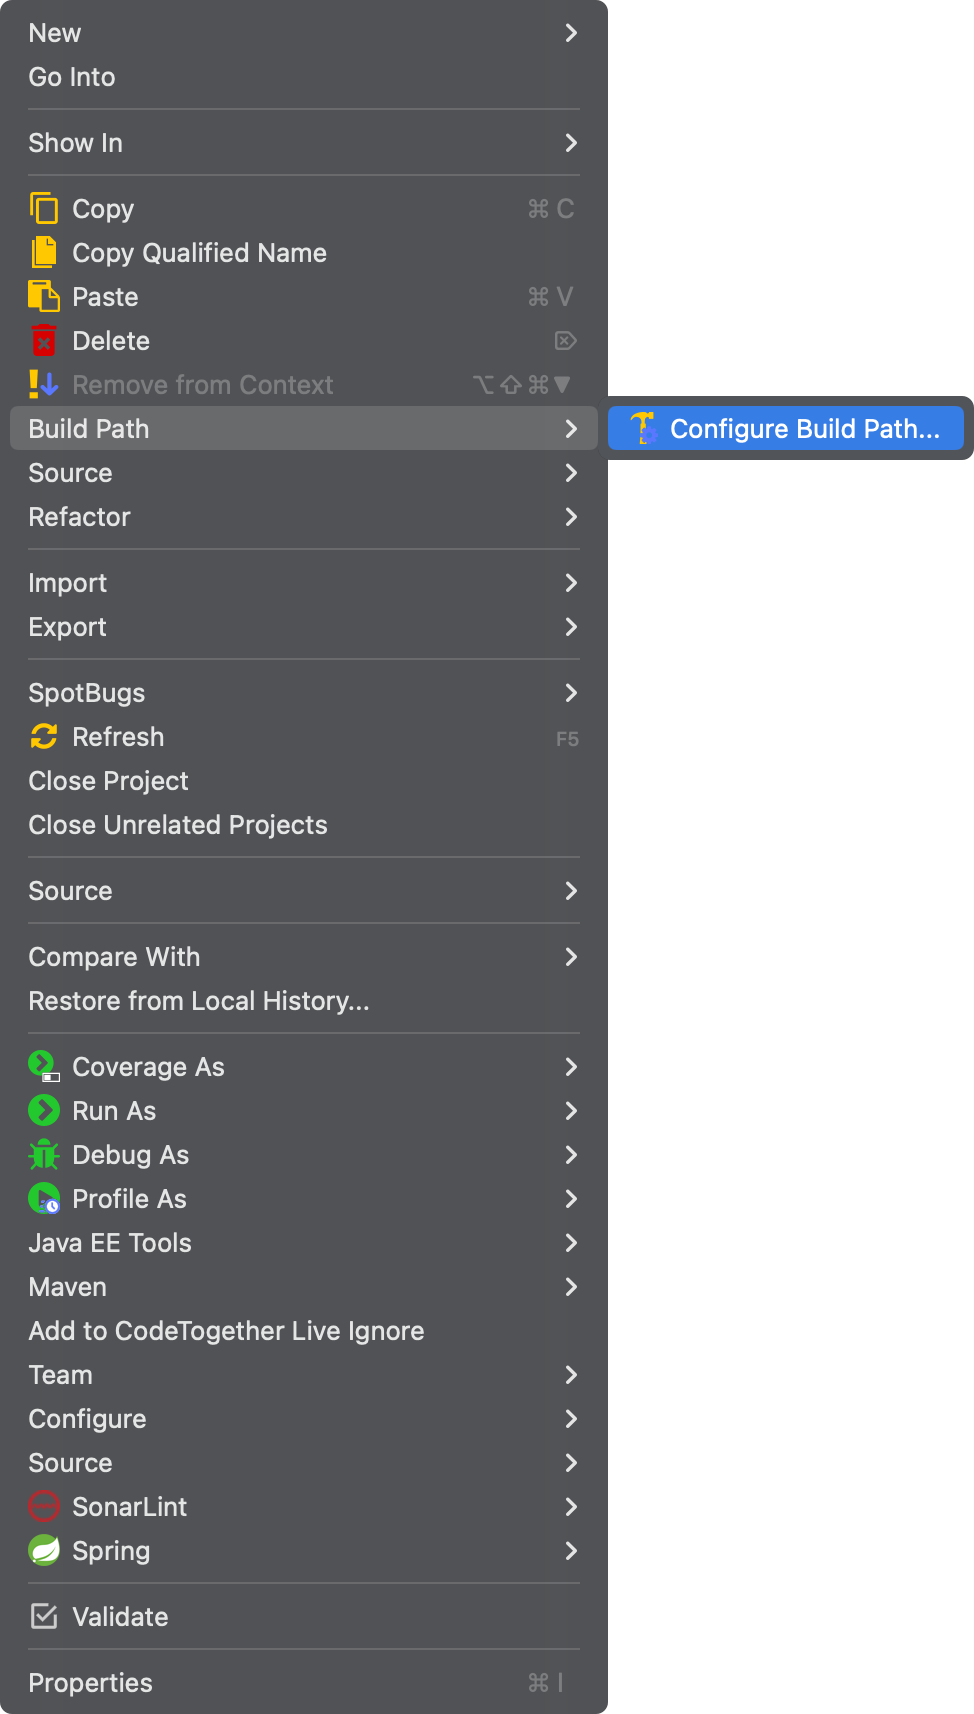This screenshot has height=1714, width=974.
Task: Open the Team submenu arrow
Action: tap(571, 1375)
